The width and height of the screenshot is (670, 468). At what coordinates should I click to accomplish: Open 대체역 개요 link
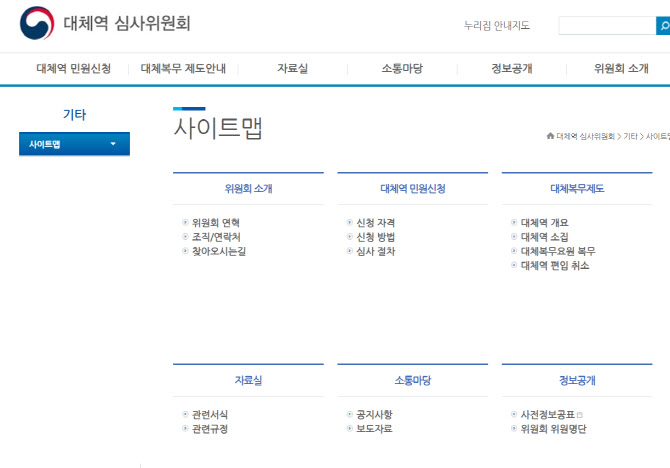[x=545, y=223]
